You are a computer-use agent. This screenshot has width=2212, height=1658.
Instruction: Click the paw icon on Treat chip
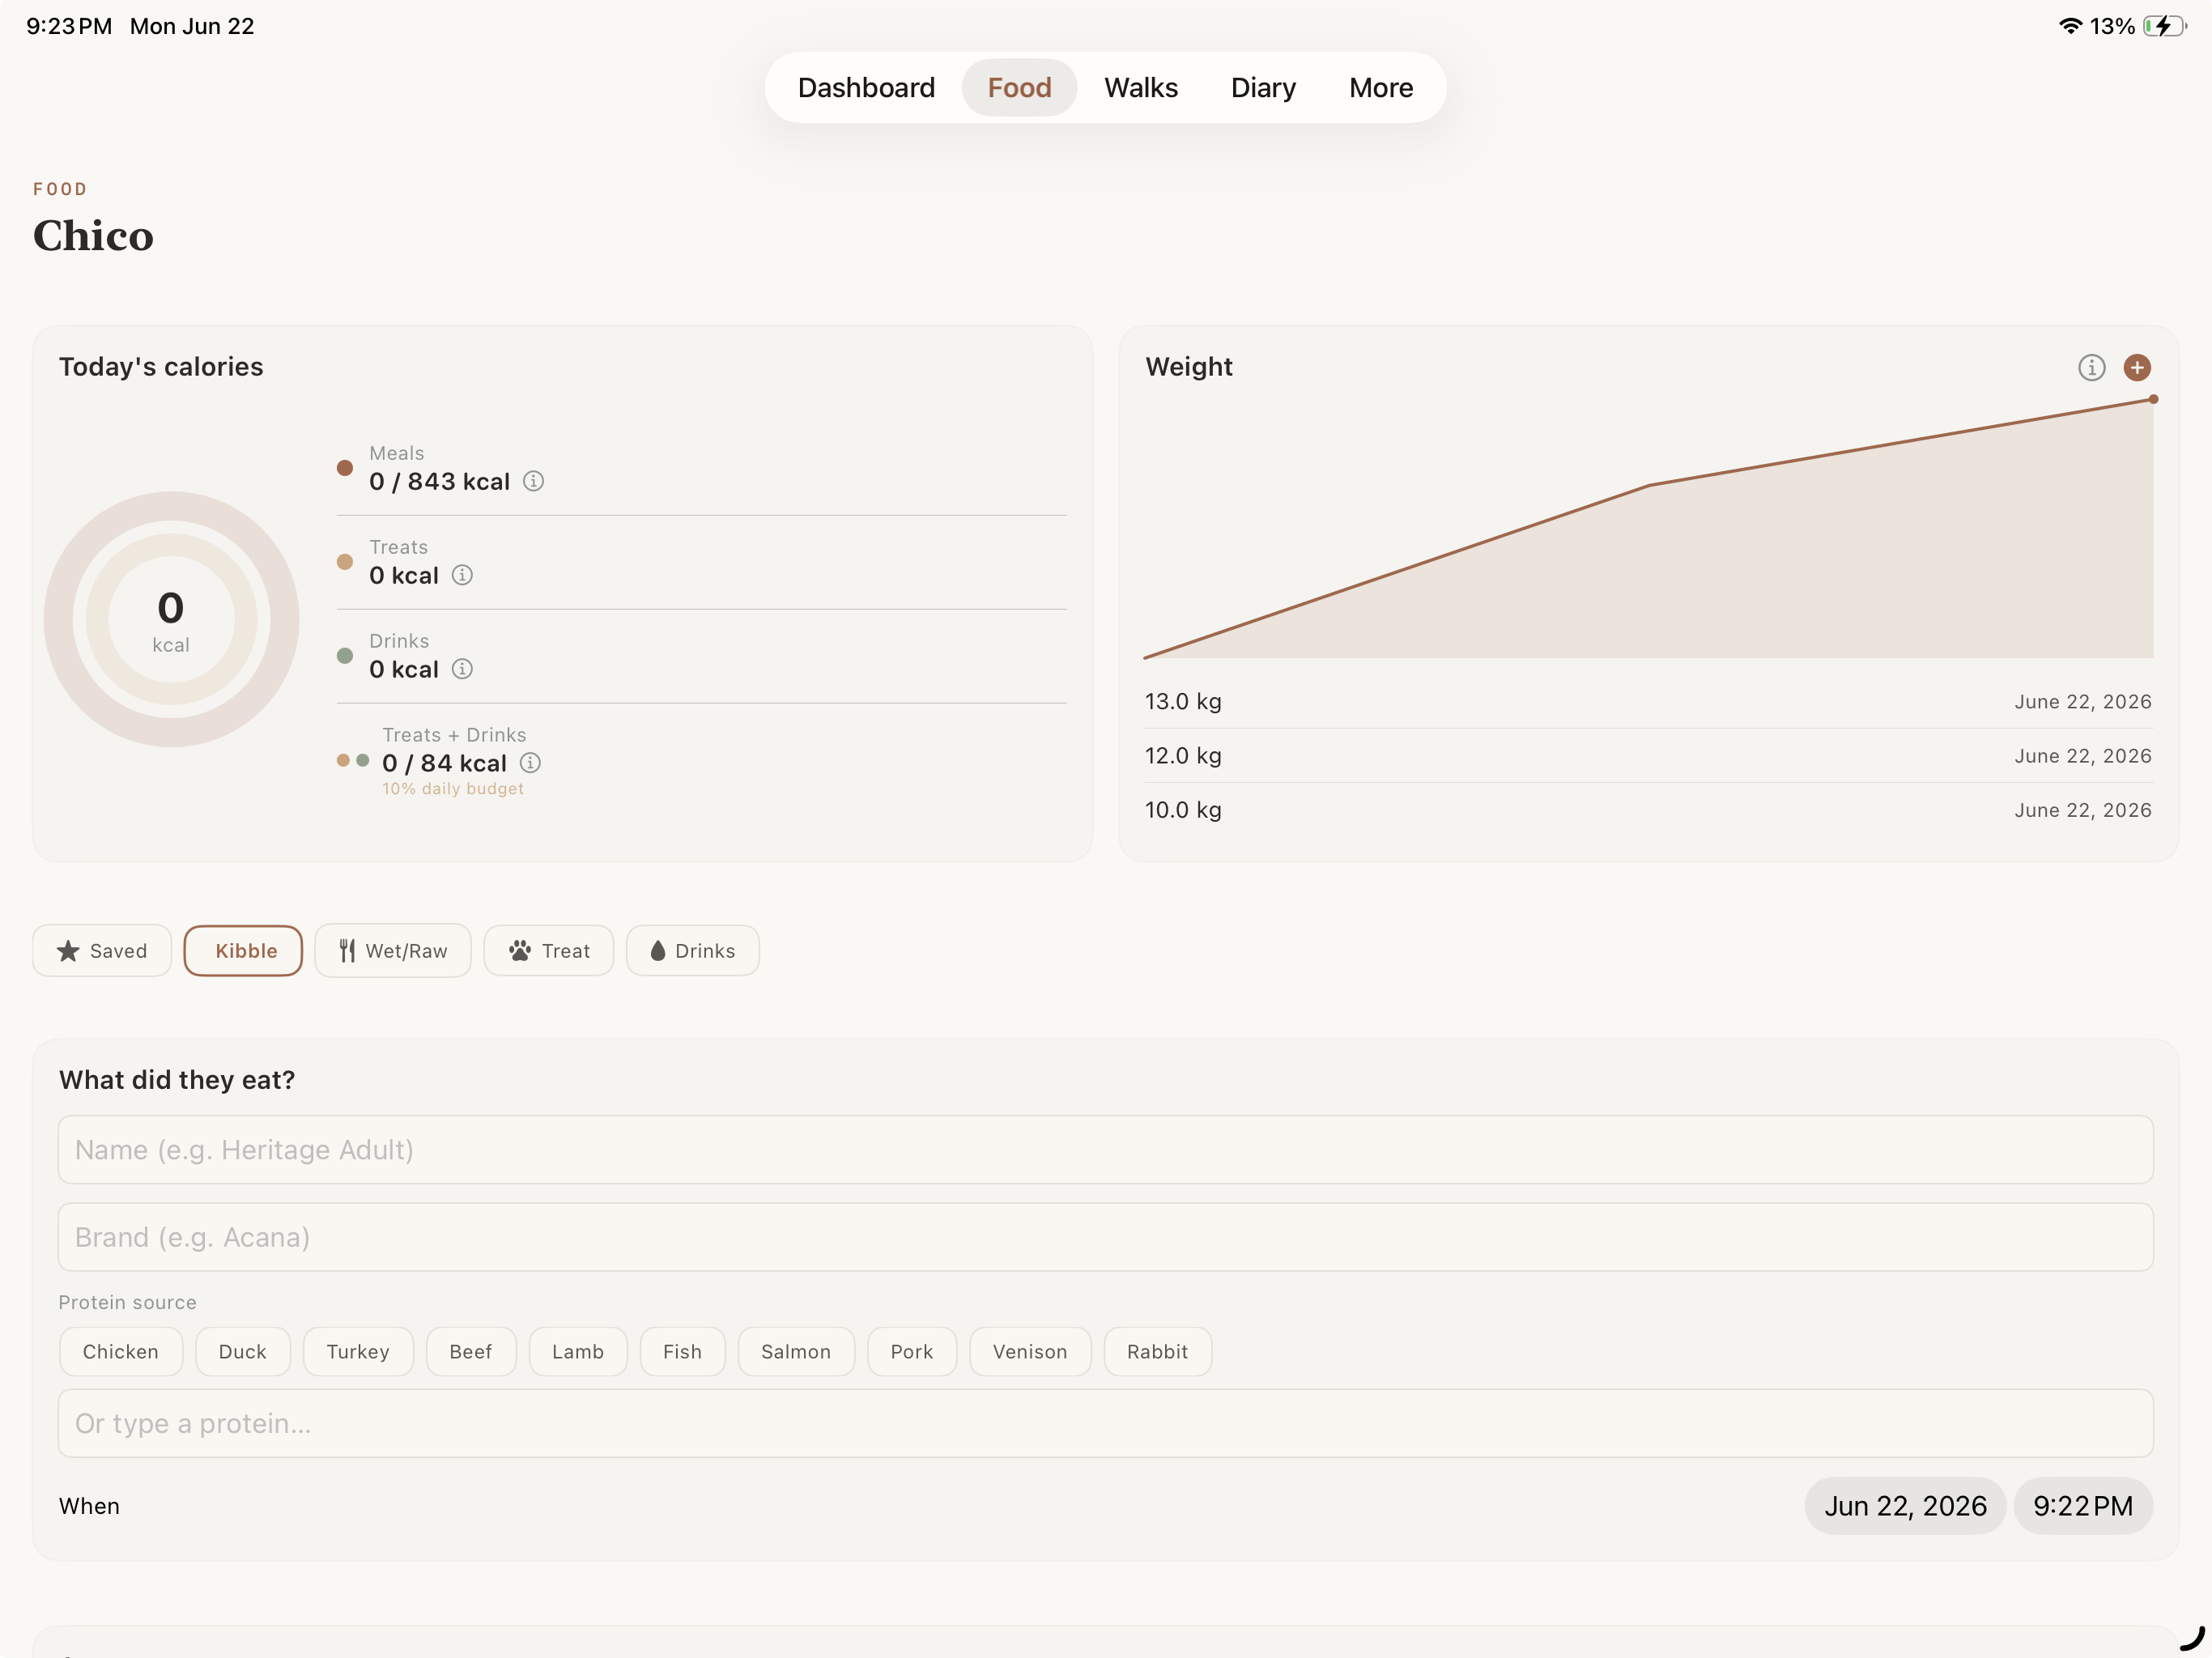[520, 950]
